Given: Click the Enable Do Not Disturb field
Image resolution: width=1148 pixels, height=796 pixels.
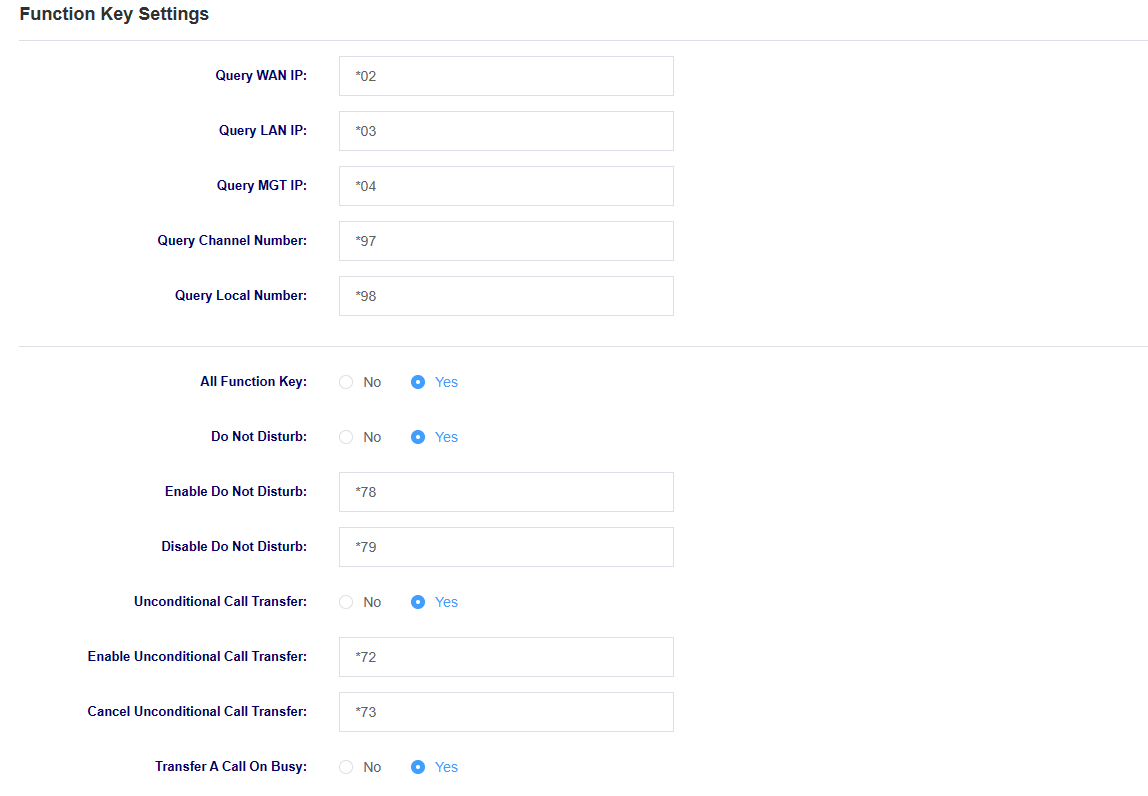Looking at the screenshot, I should [506, 492].
